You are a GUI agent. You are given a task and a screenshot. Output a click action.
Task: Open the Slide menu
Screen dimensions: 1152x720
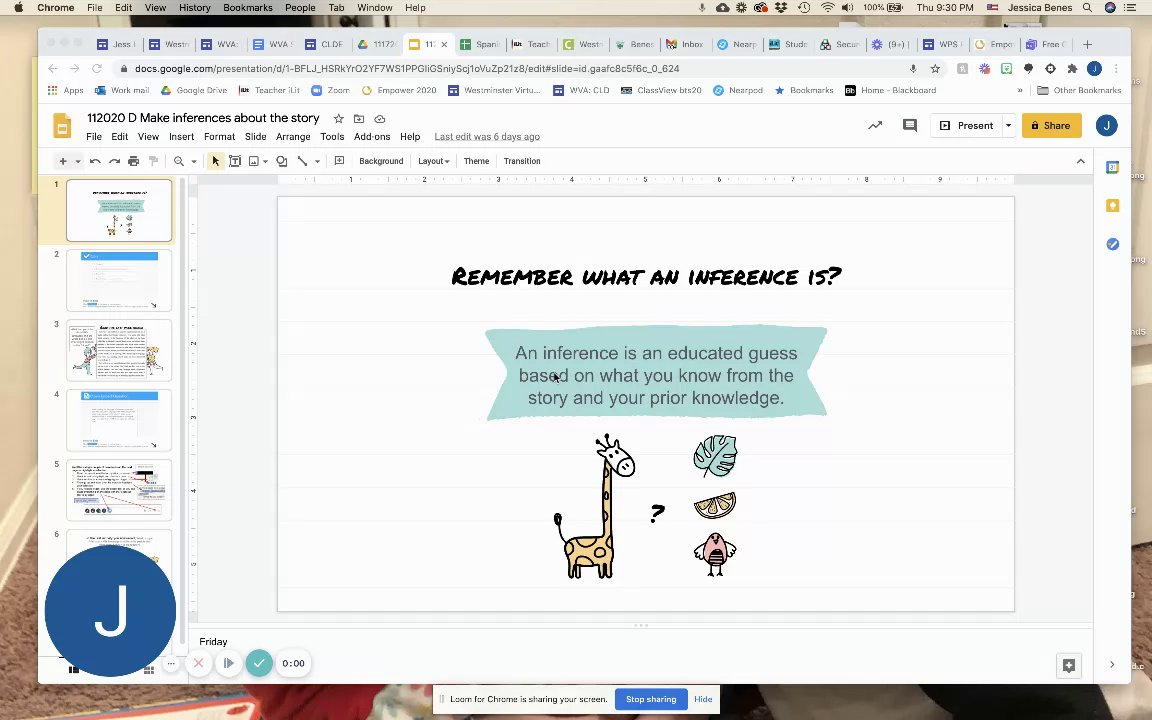tap(255, 137)
